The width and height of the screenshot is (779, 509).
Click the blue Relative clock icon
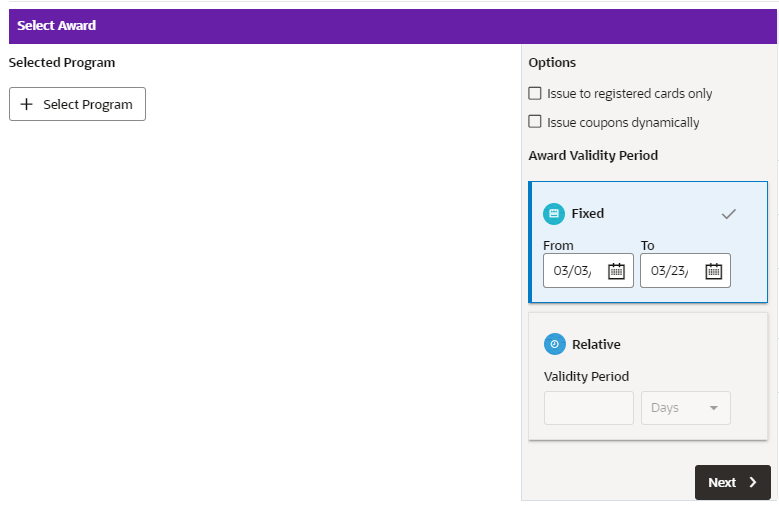555,344
